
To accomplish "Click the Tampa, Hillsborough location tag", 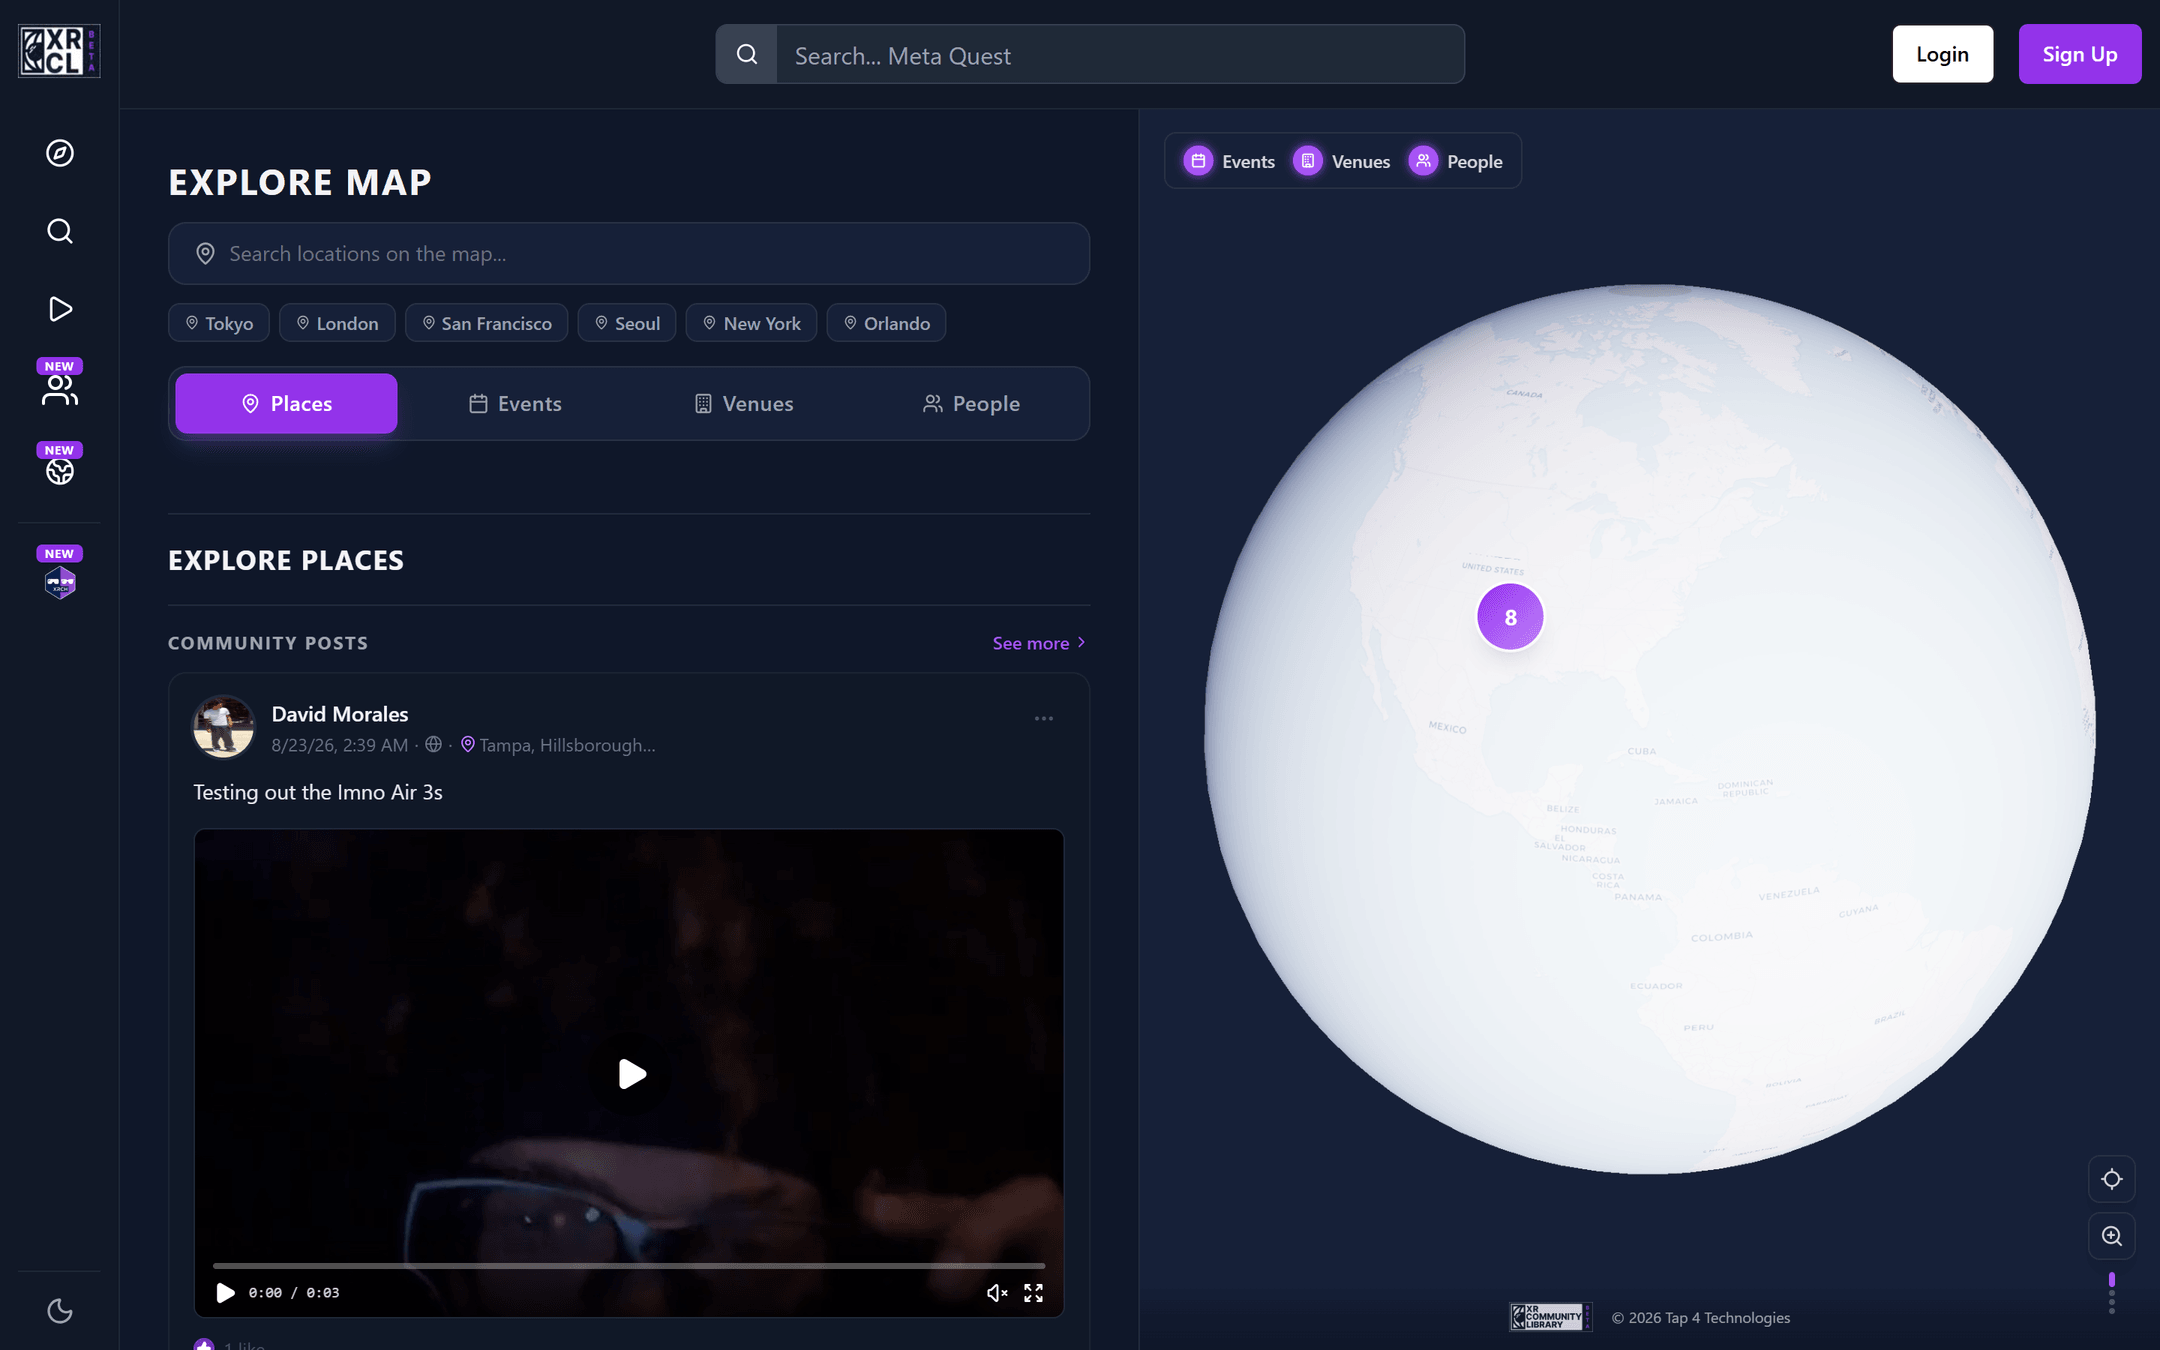I will [x=558, y=745].
